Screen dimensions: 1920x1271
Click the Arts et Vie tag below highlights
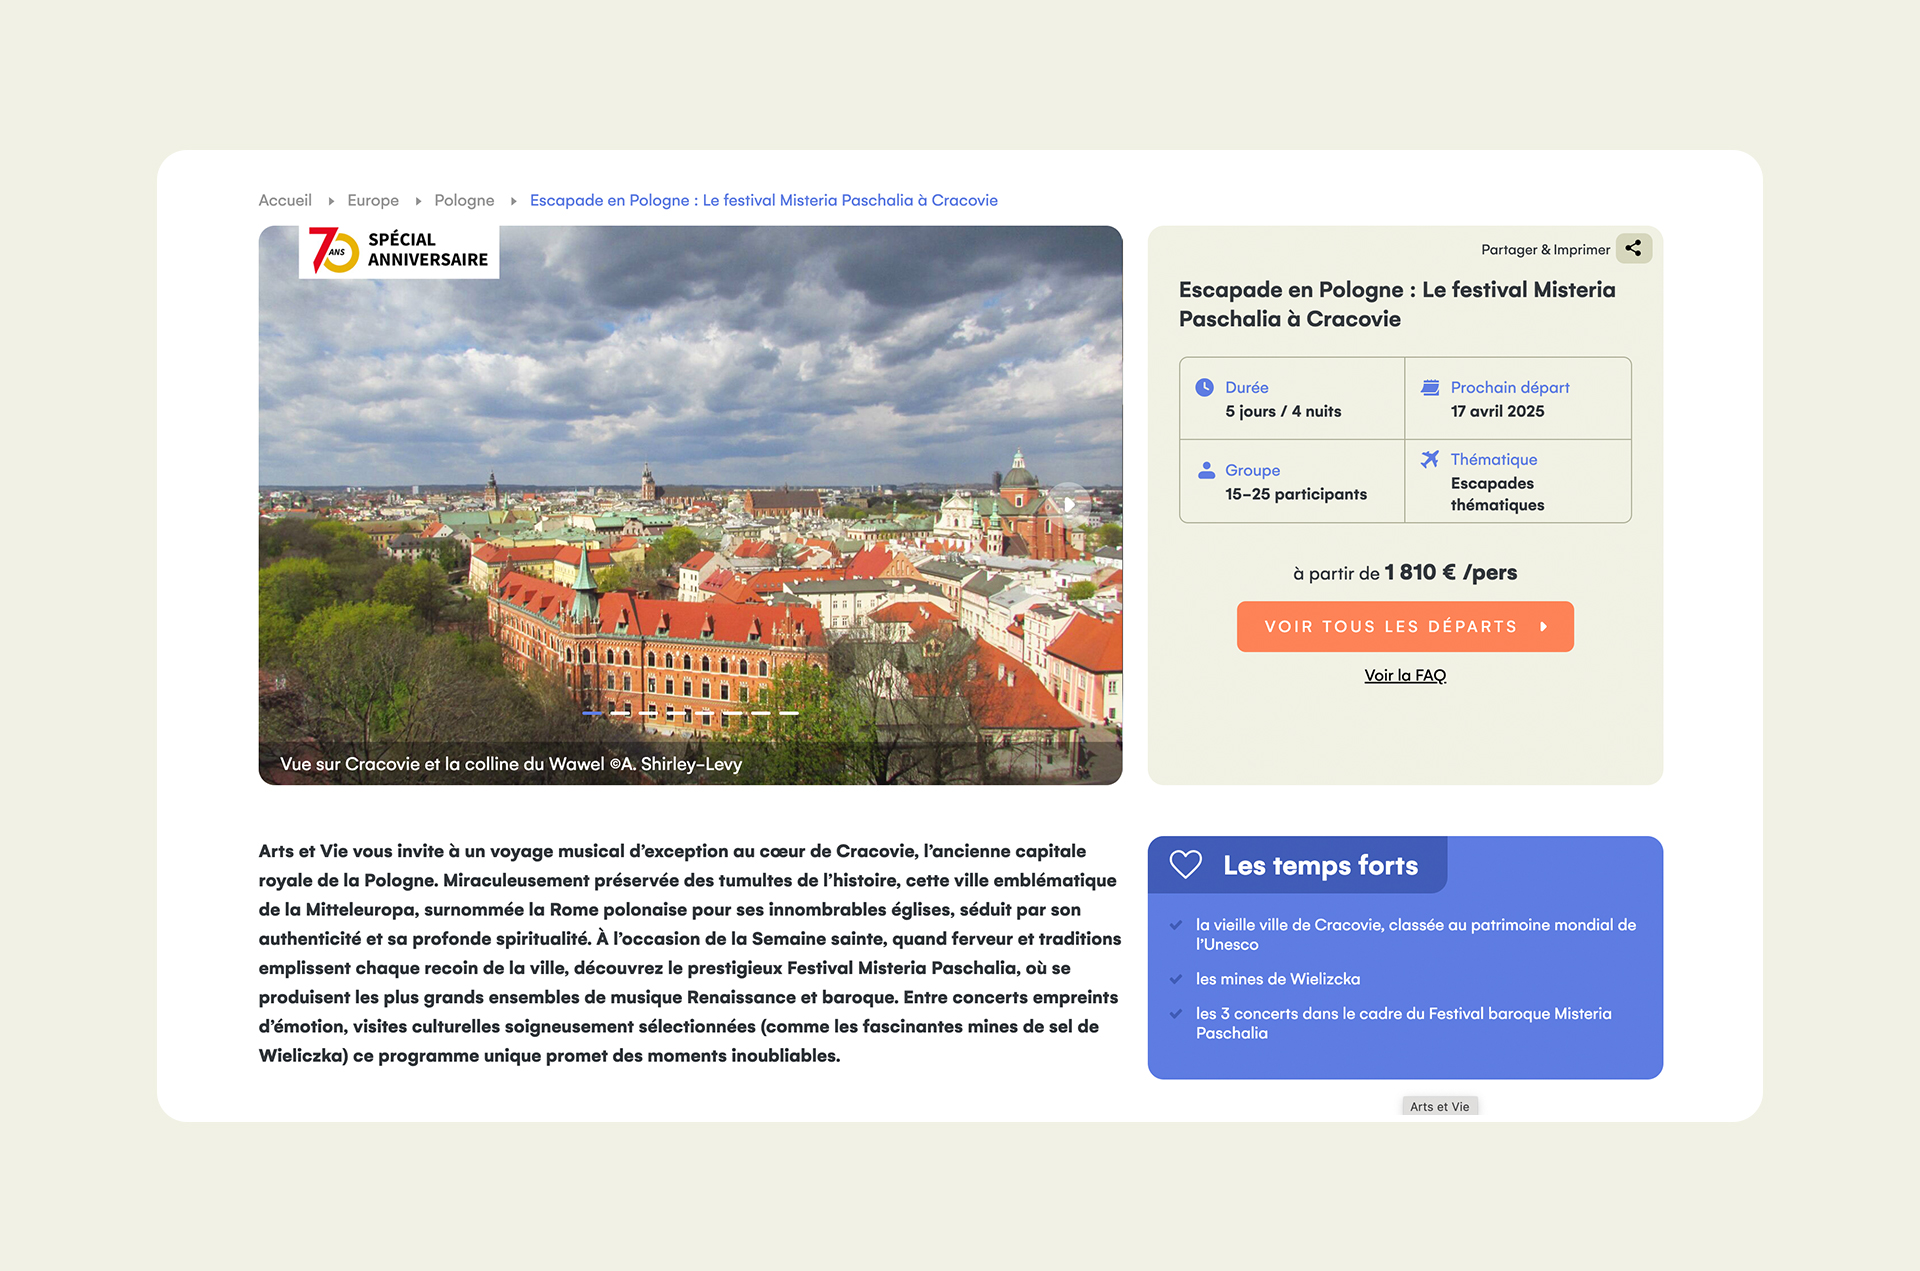pyautogui.click(x=1440, y=1106)
